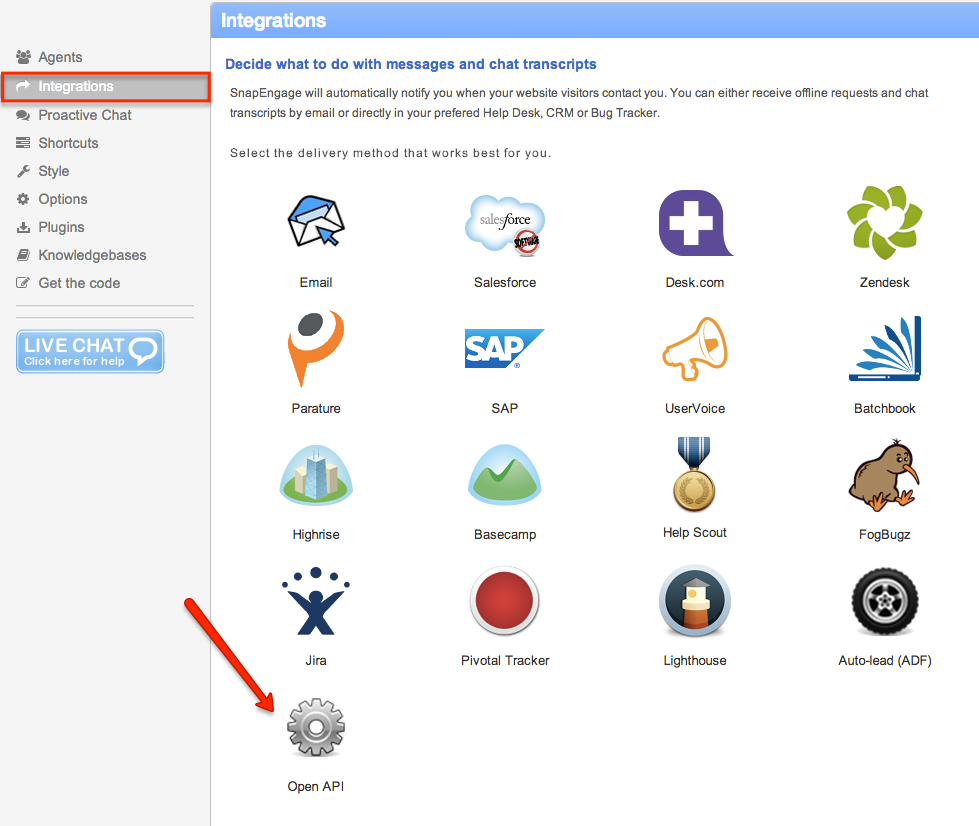The image size is (979, 826).
Task: Click the Parature label text
Action: [x=316, y=408]
